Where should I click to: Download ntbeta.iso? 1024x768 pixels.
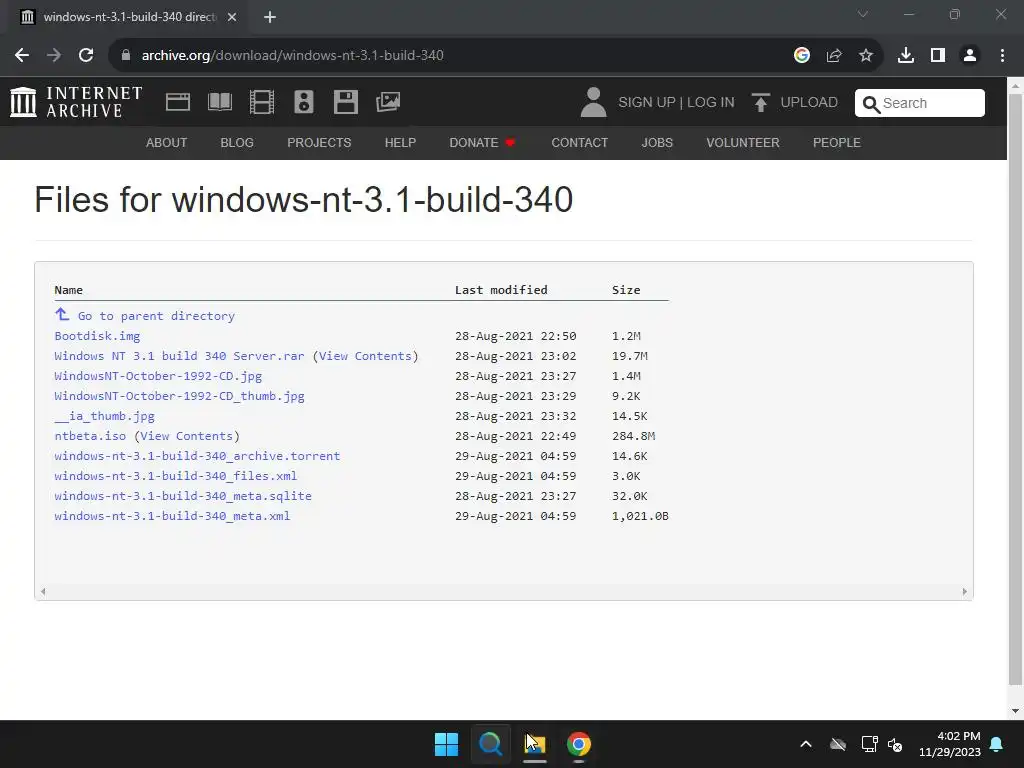click(x=90, y=436)
